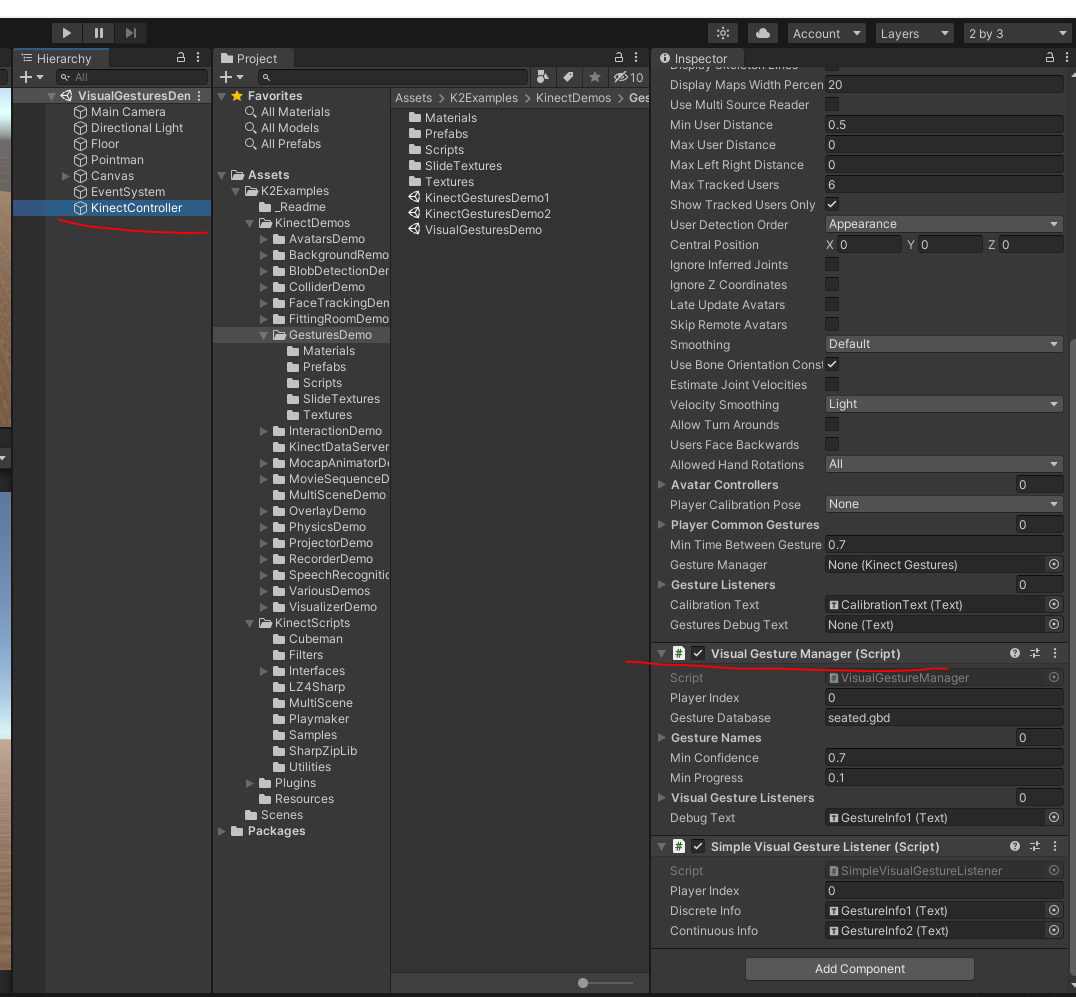The width and height of the screenshot is (1076, 997).
Task: Open the Project panel options menu
Action: click(636, 58)
